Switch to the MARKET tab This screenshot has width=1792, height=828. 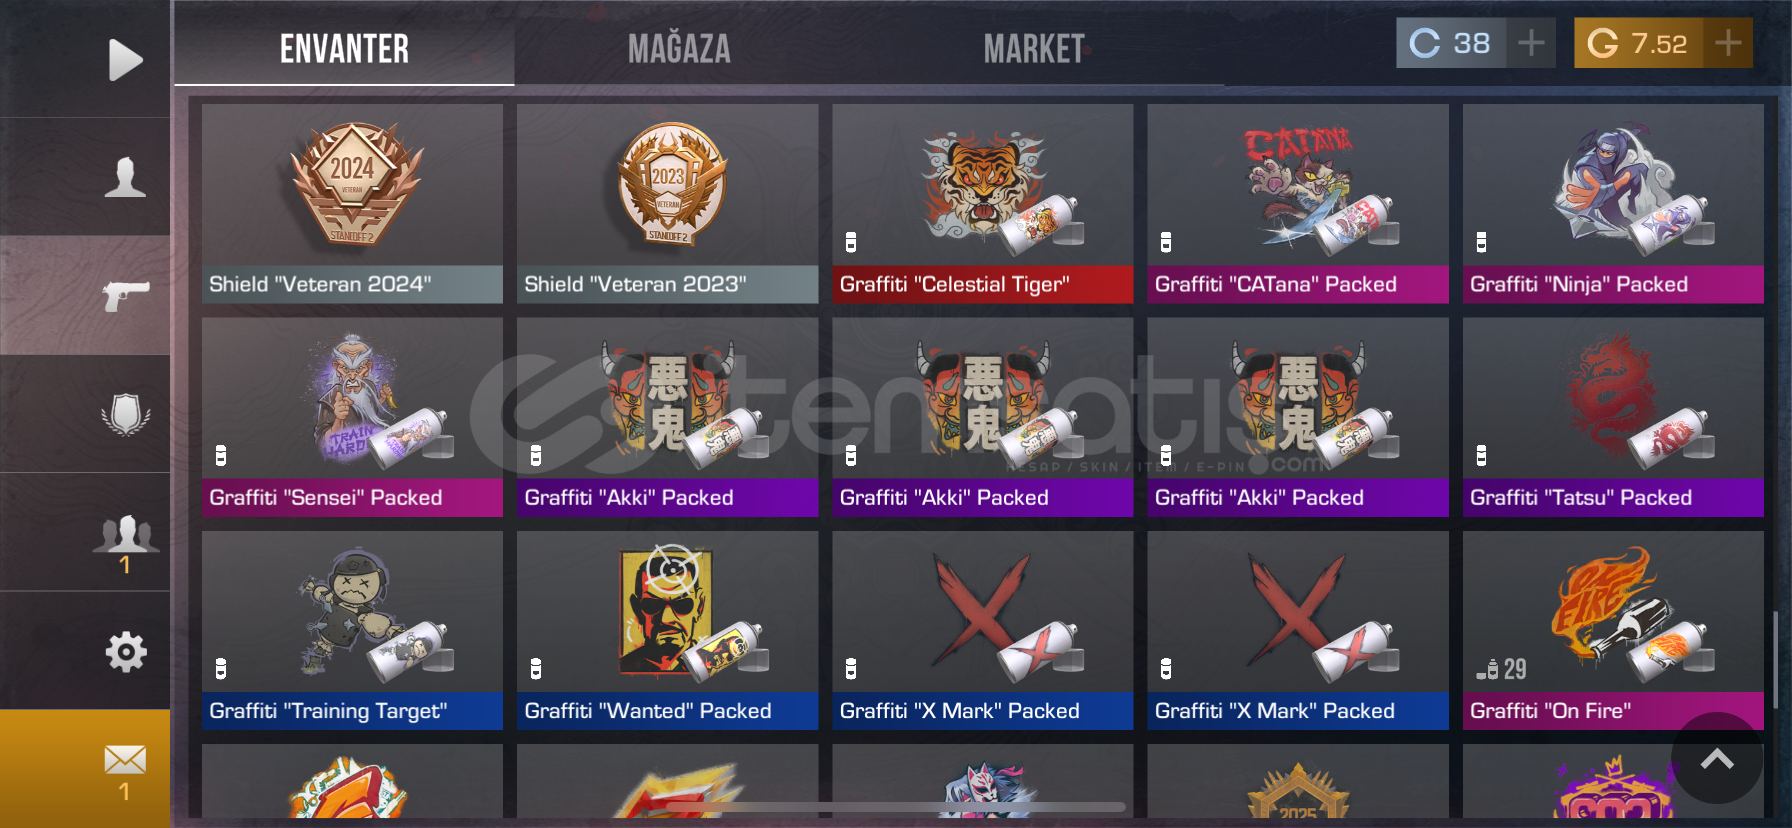click(x=1034, y=48)
